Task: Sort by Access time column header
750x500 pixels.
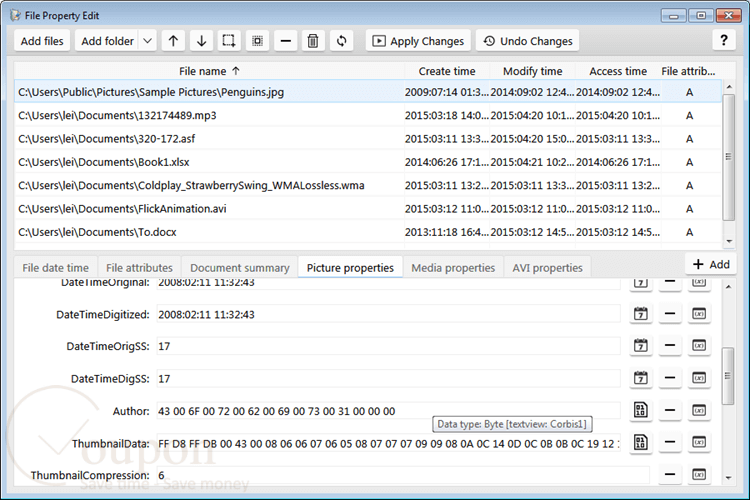Action: tap(618, 71)
